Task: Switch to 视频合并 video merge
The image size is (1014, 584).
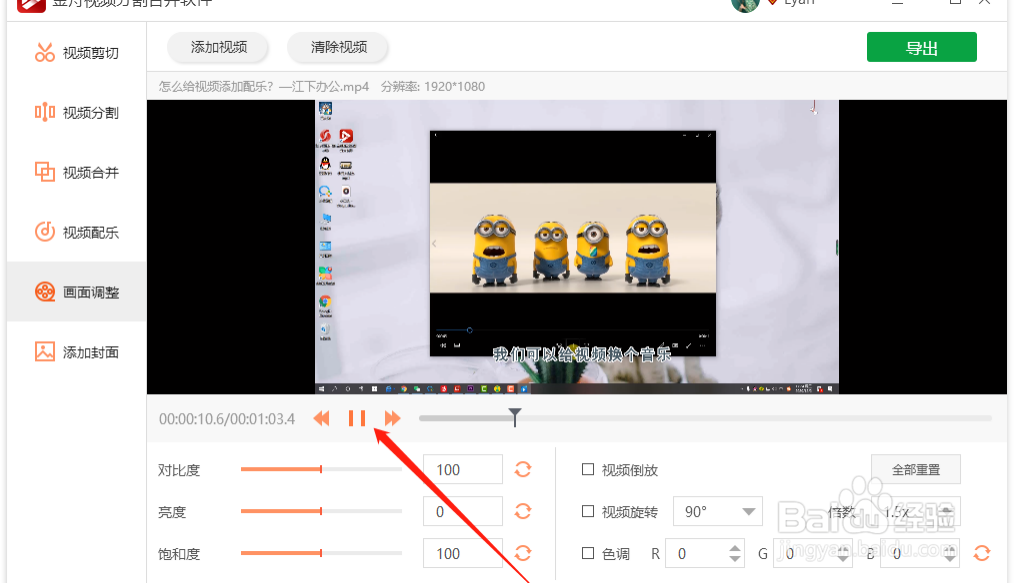Action: 77,173
